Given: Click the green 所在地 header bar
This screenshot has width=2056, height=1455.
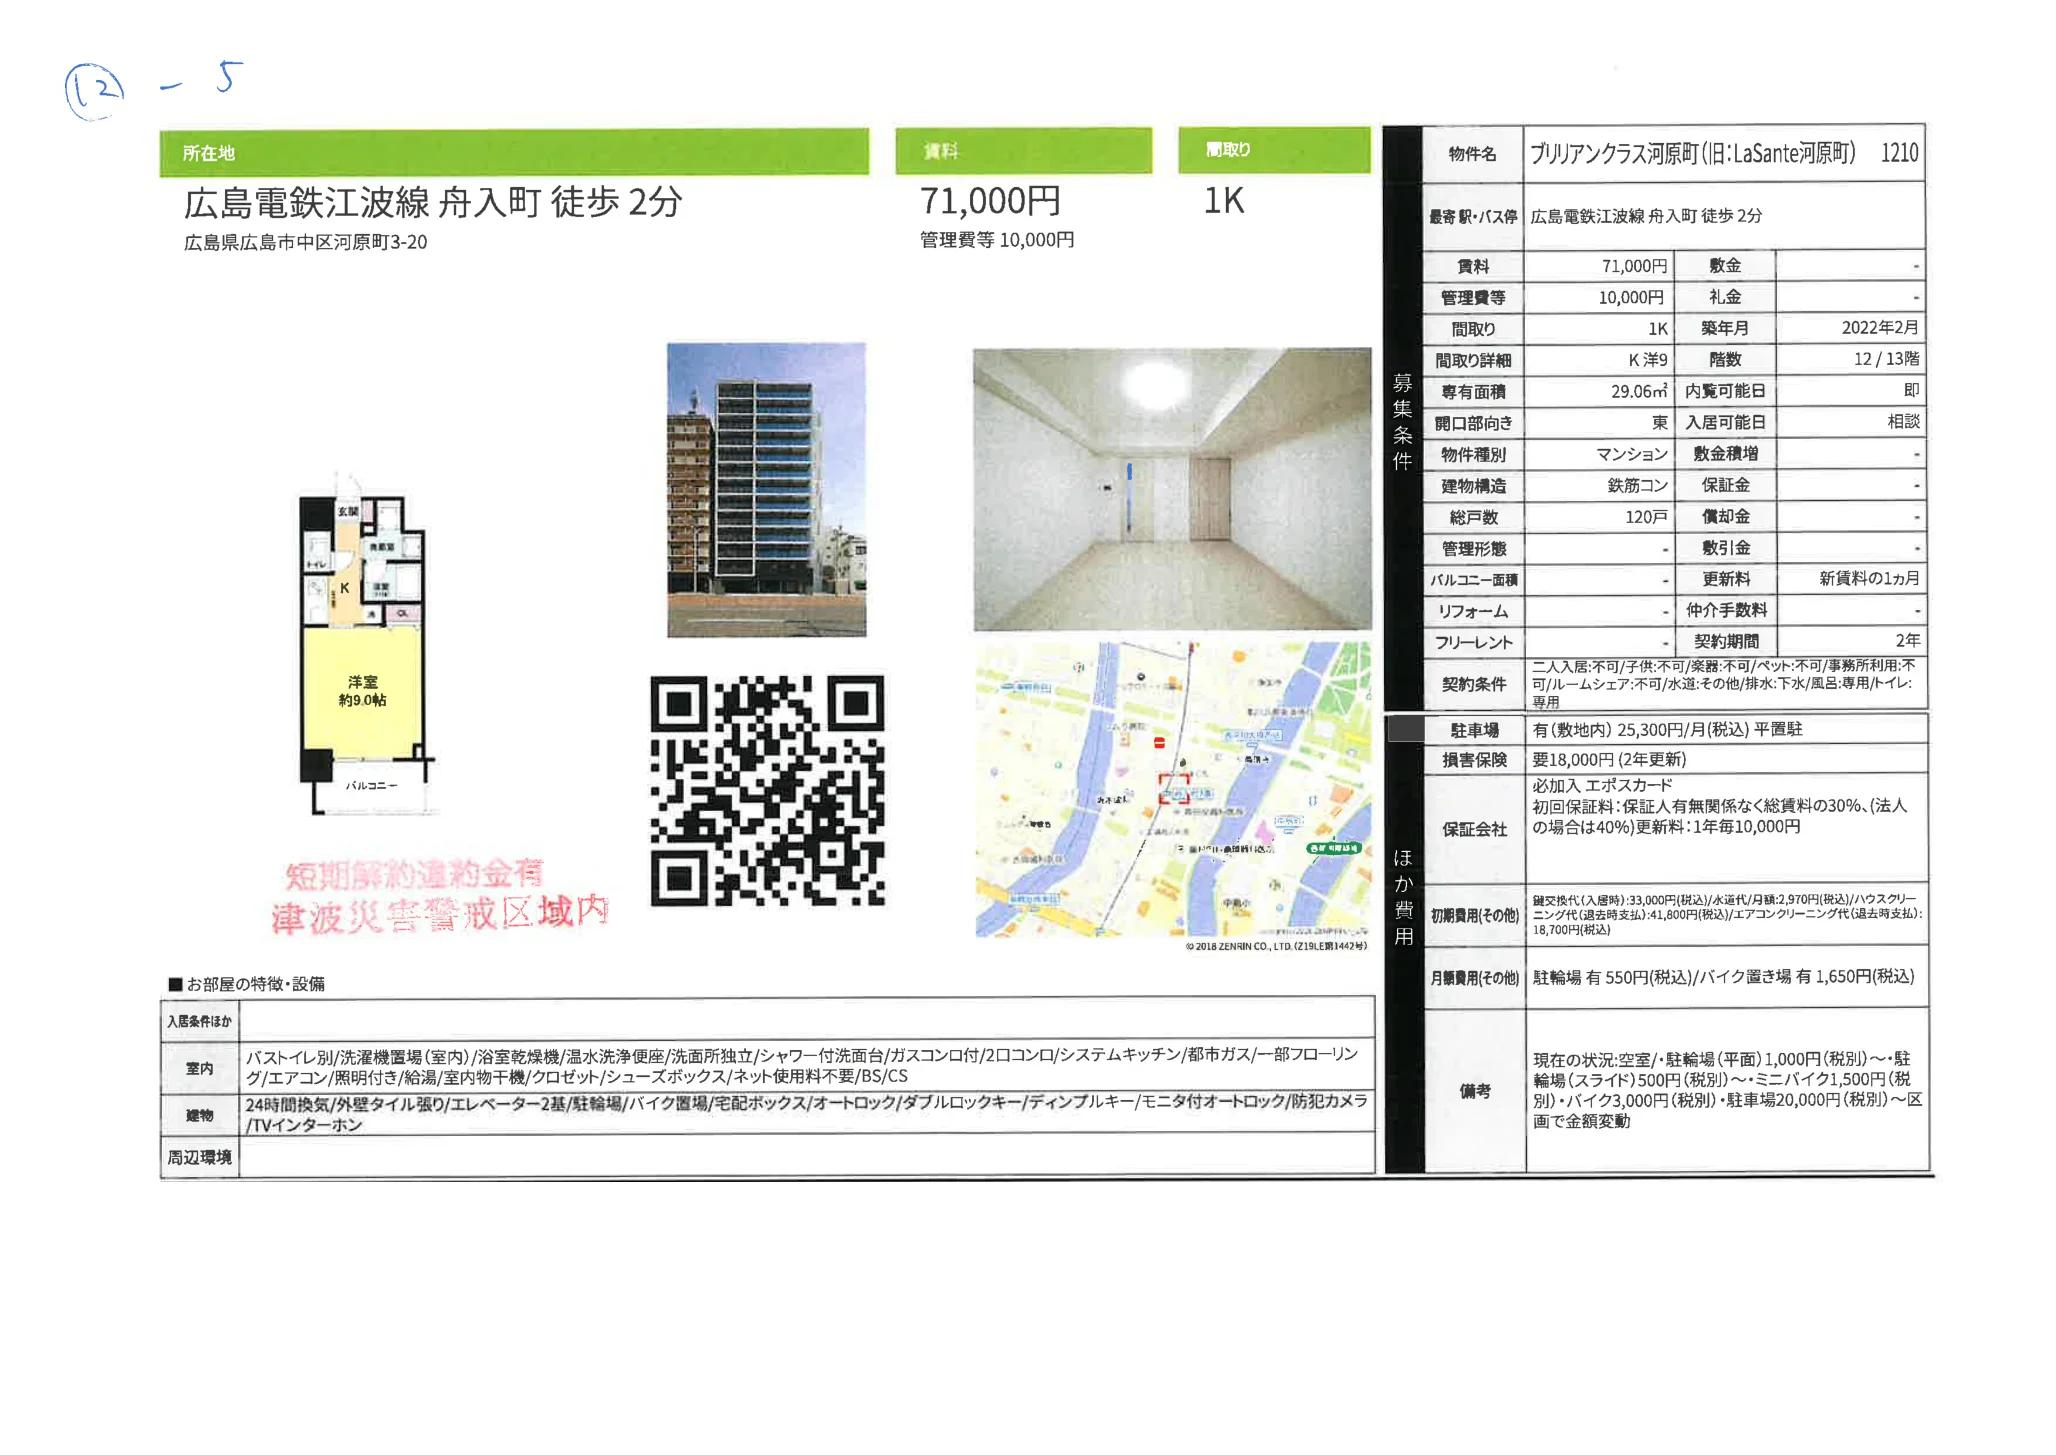Looking at the screenshot, I should point(513,152).
